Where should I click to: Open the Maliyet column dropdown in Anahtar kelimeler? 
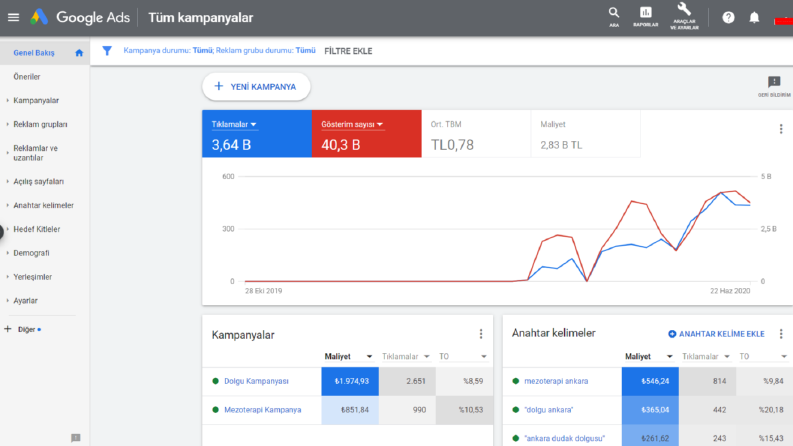click(x=648, y=356)
